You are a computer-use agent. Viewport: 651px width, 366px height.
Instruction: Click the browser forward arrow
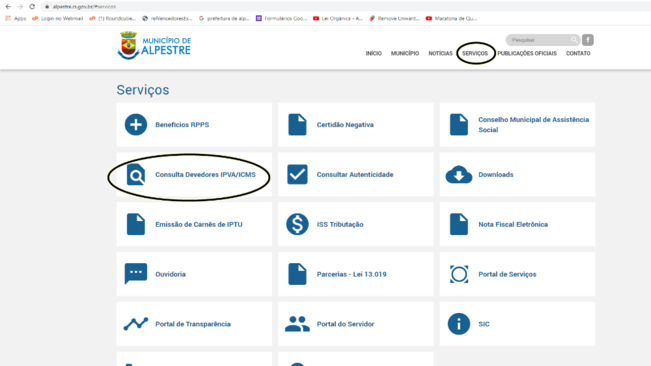(20, 6)
